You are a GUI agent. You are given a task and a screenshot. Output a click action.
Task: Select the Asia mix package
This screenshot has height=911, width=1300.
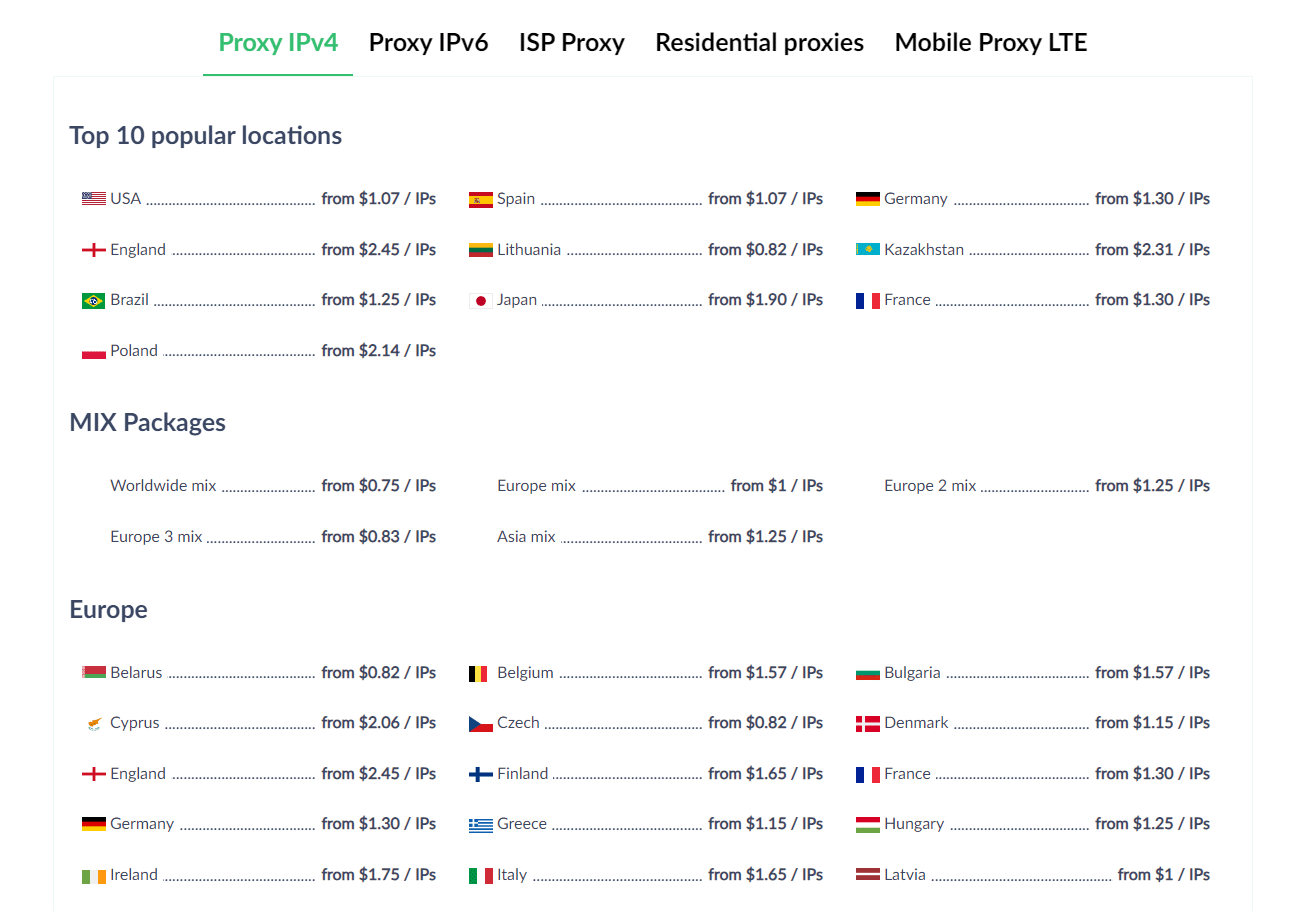click(x=526, y=537)
